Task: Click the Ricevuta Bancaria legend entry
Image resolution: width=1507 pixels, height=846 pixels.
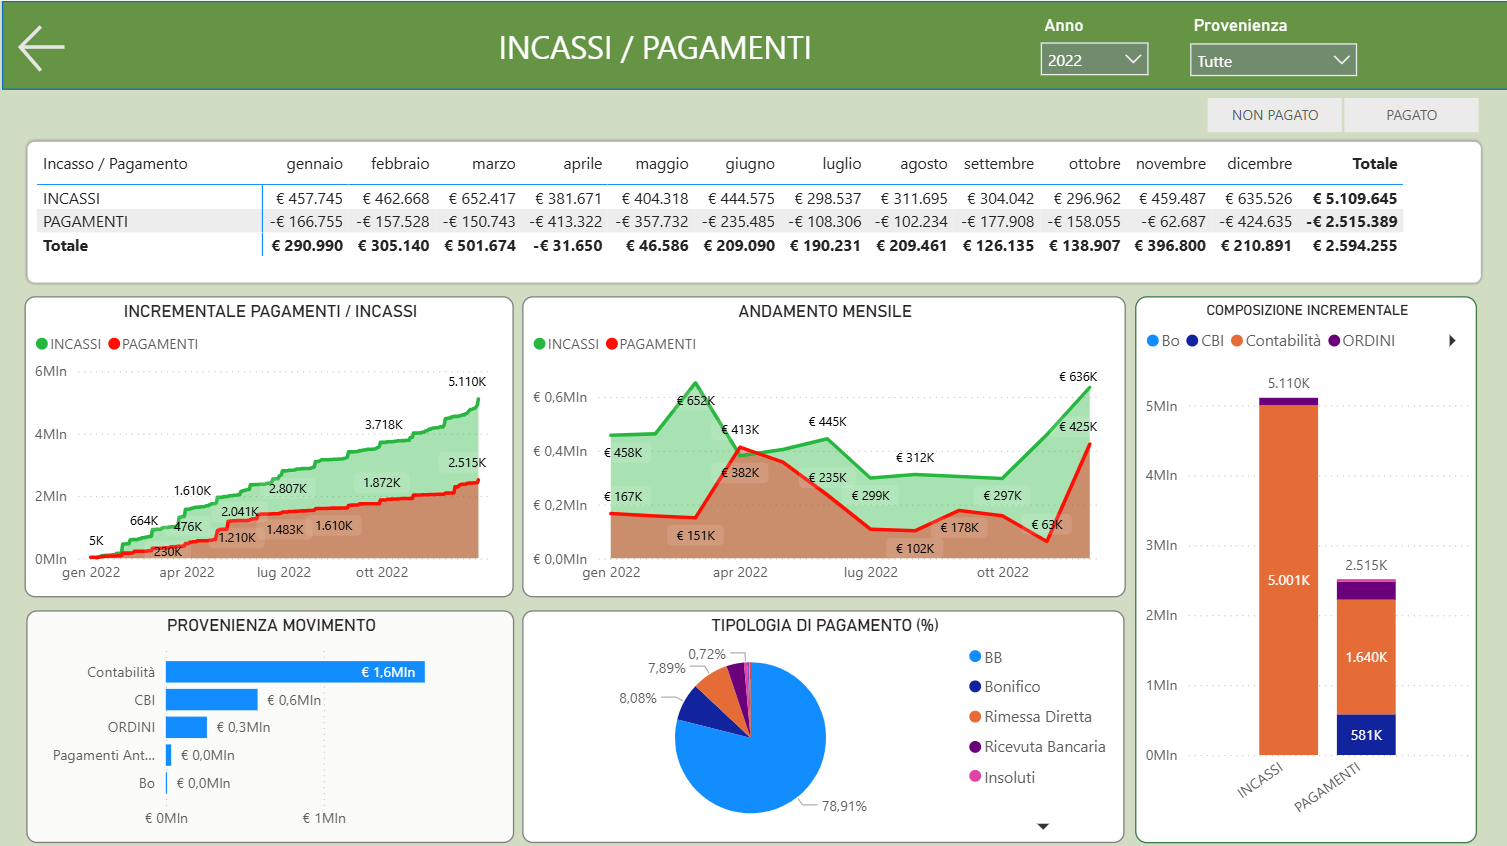Action: pos(1037,747)
